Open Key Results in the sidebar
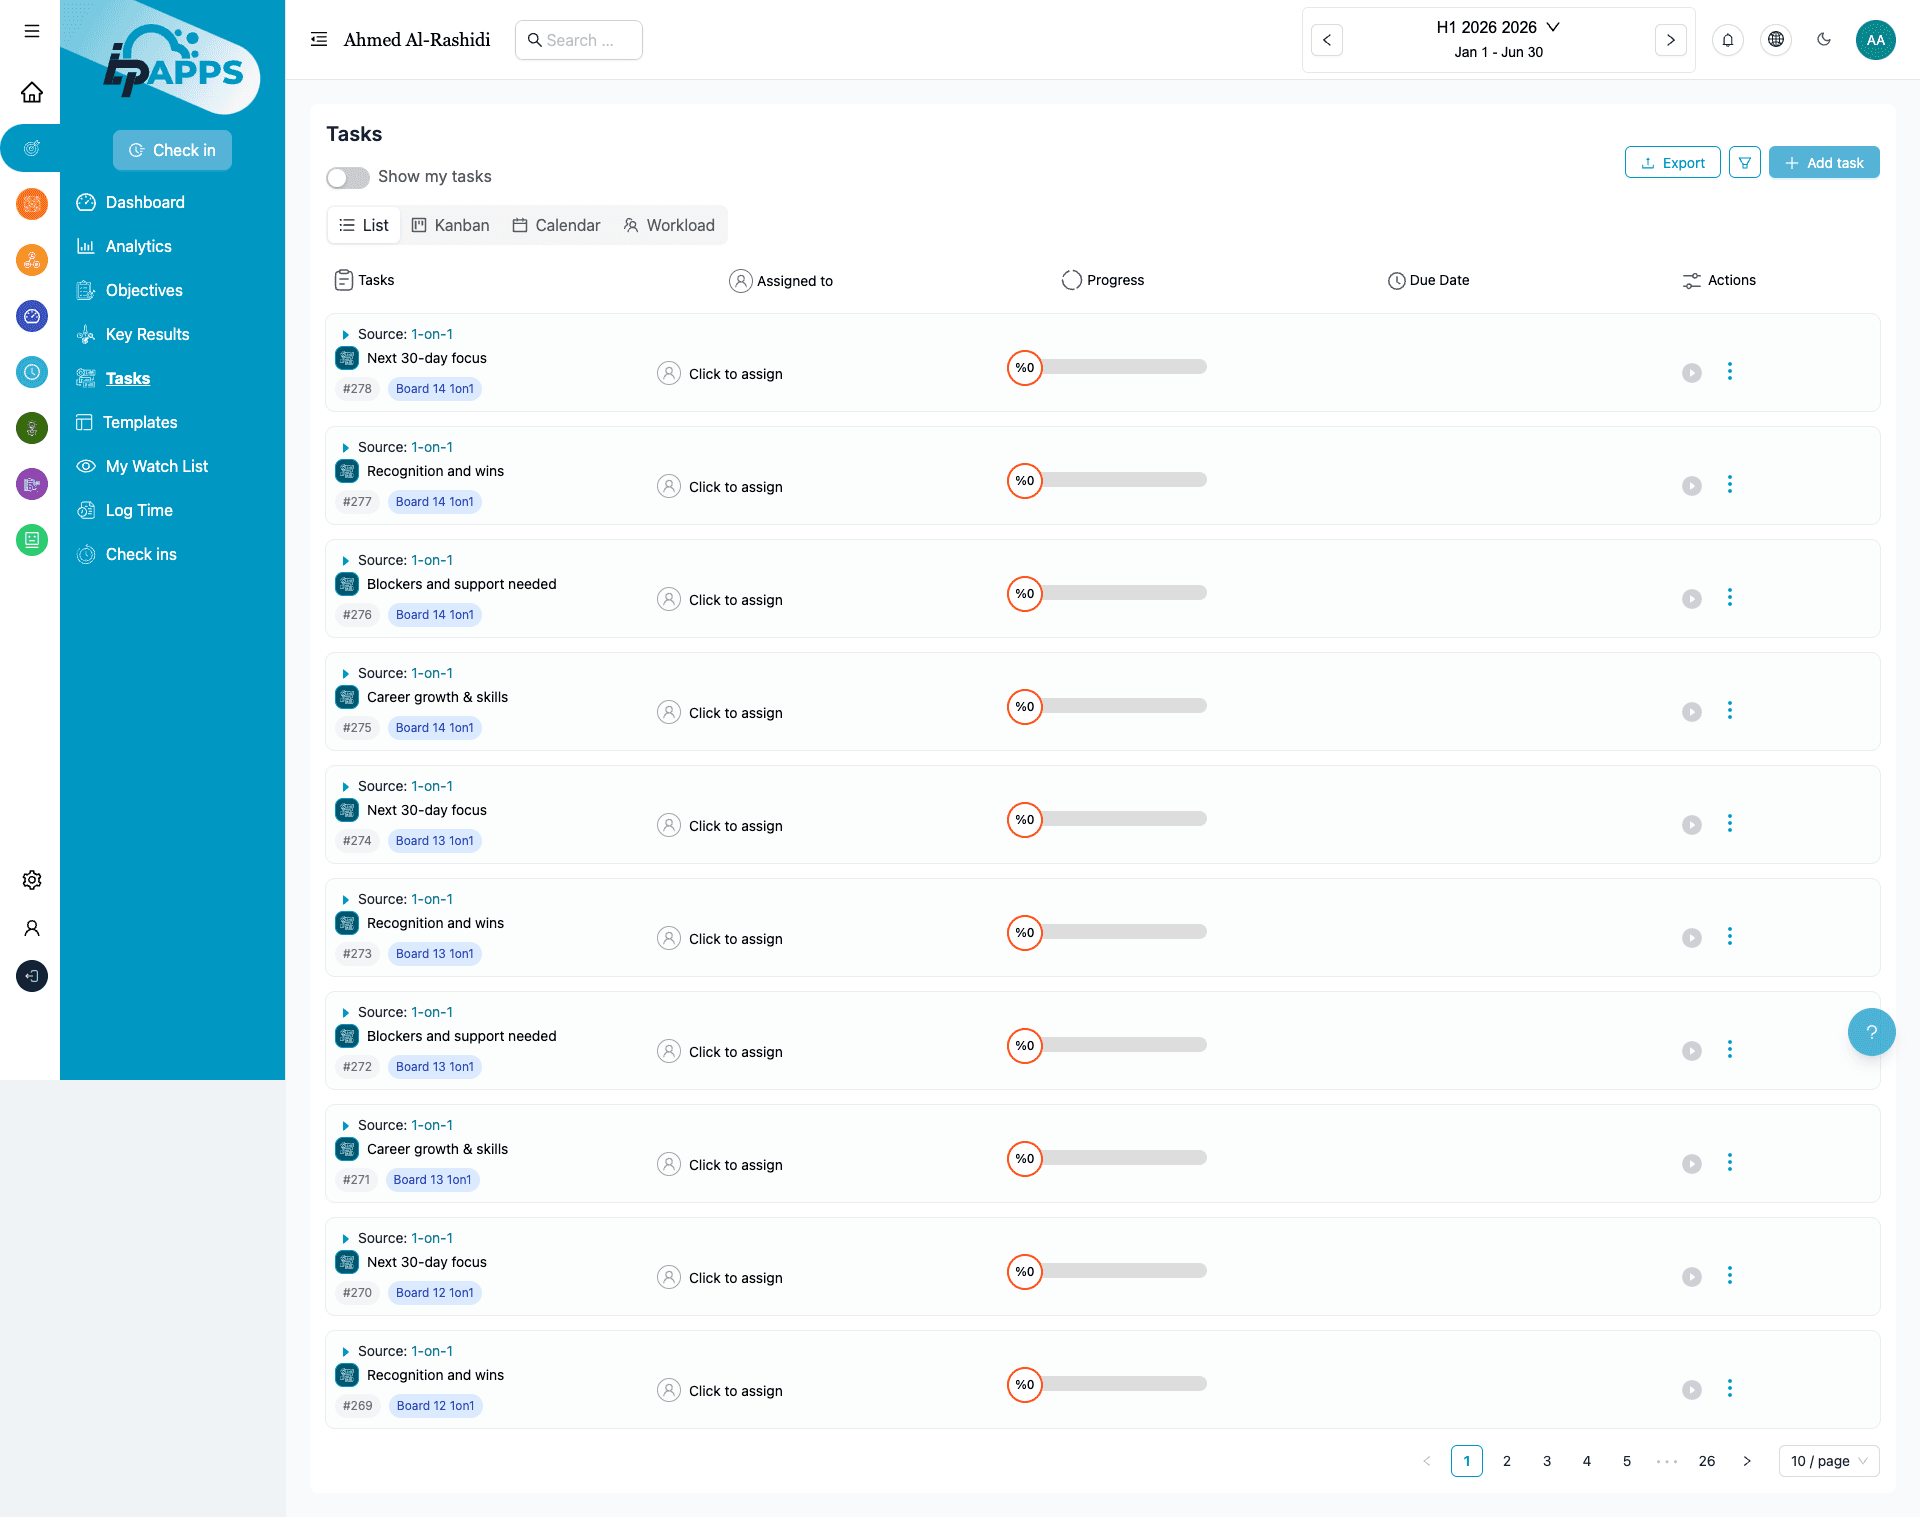This screenshot has height=1517, width=1920. tap(147, 334)
